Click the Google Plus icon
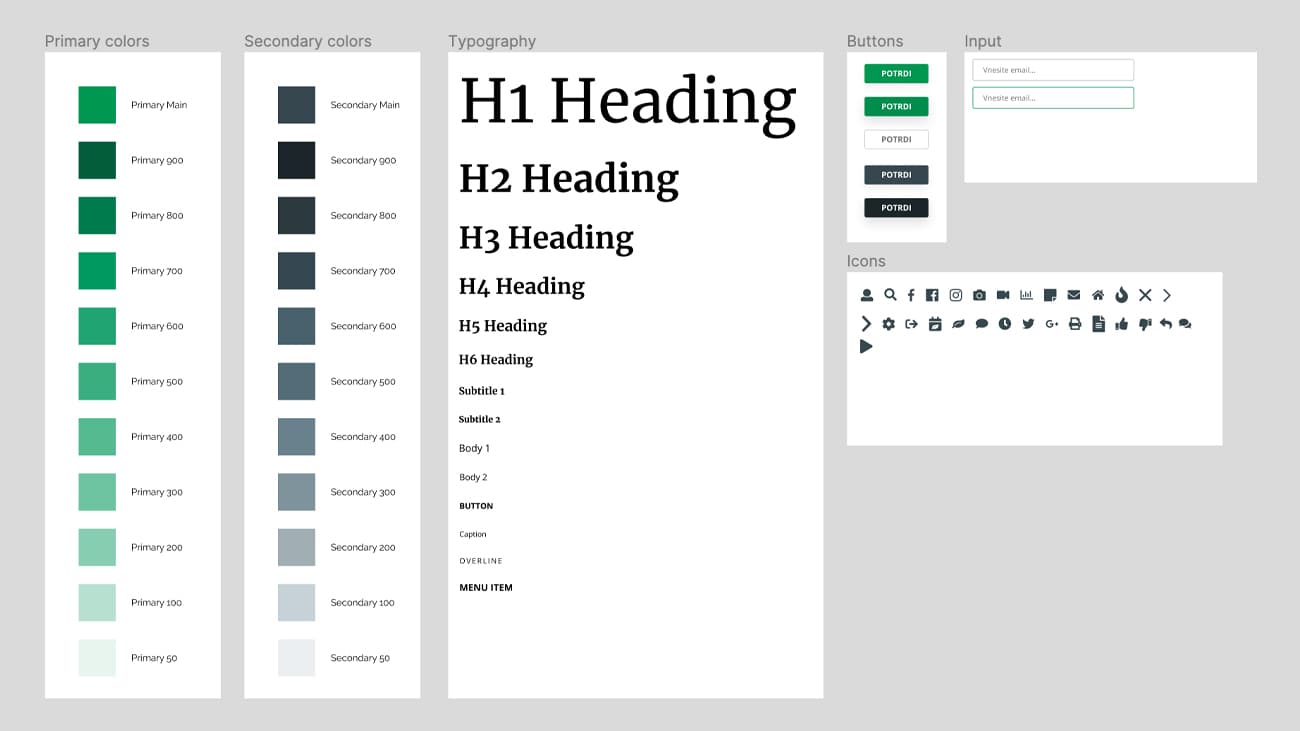 pos(1052,324)
